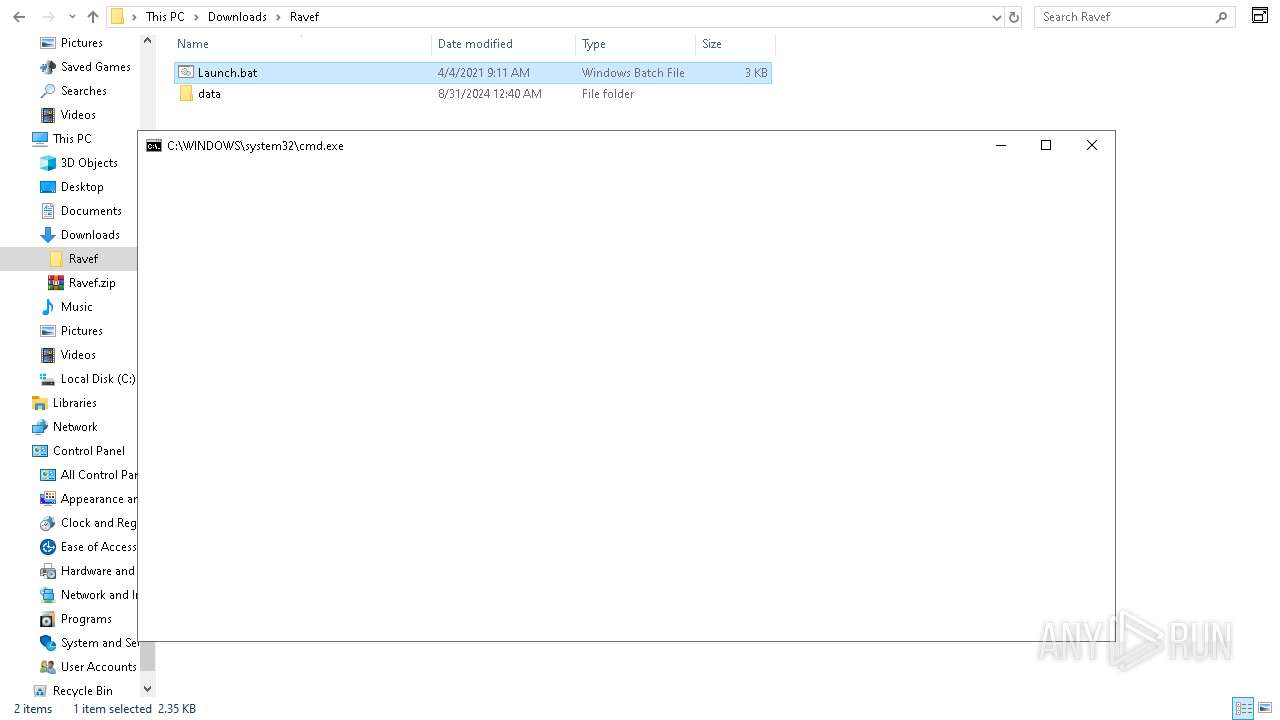
Task: Select This PC in the address breadcrumb
Action: tap(165, 17)
